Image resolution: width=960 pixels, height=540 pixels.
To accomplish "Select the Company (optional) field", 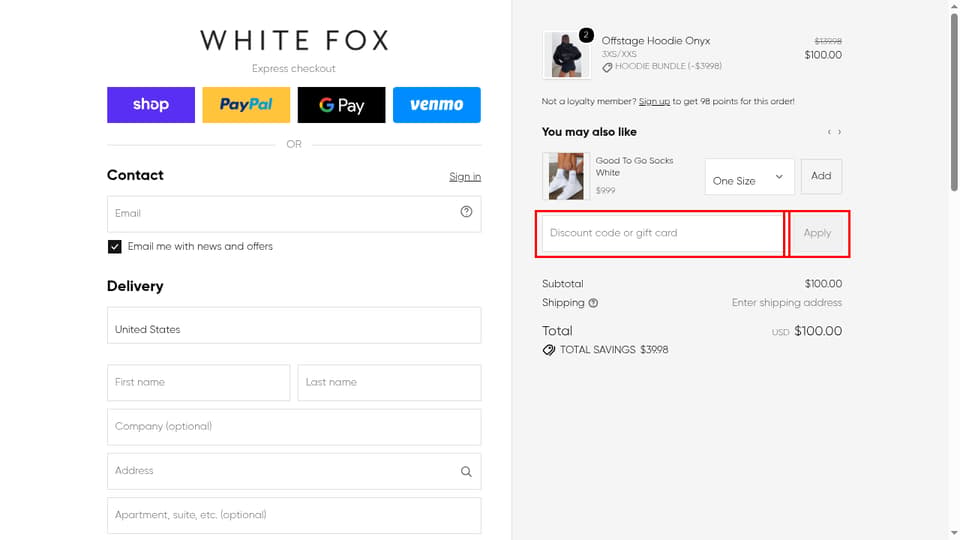I will point(294,427).
